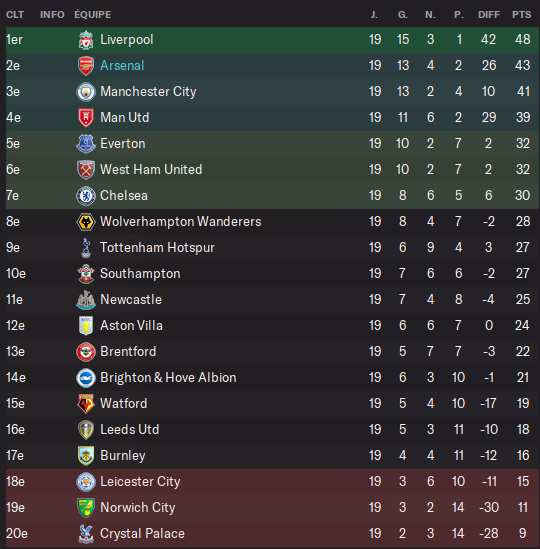Click the Tottenham Hotspur cockerel crest
This screenshot has width=540, height=549.
tap(86, 248)
